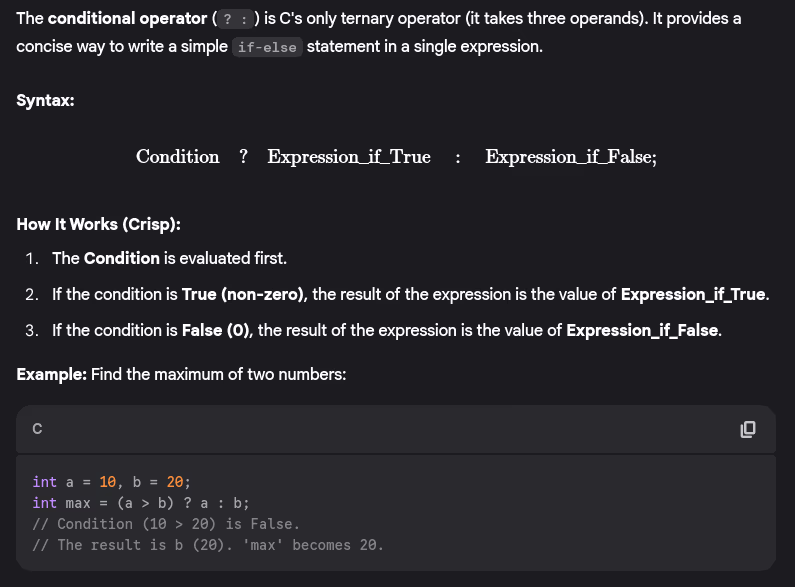
Task: Click the C language label on code block
Action: point(37,429)
